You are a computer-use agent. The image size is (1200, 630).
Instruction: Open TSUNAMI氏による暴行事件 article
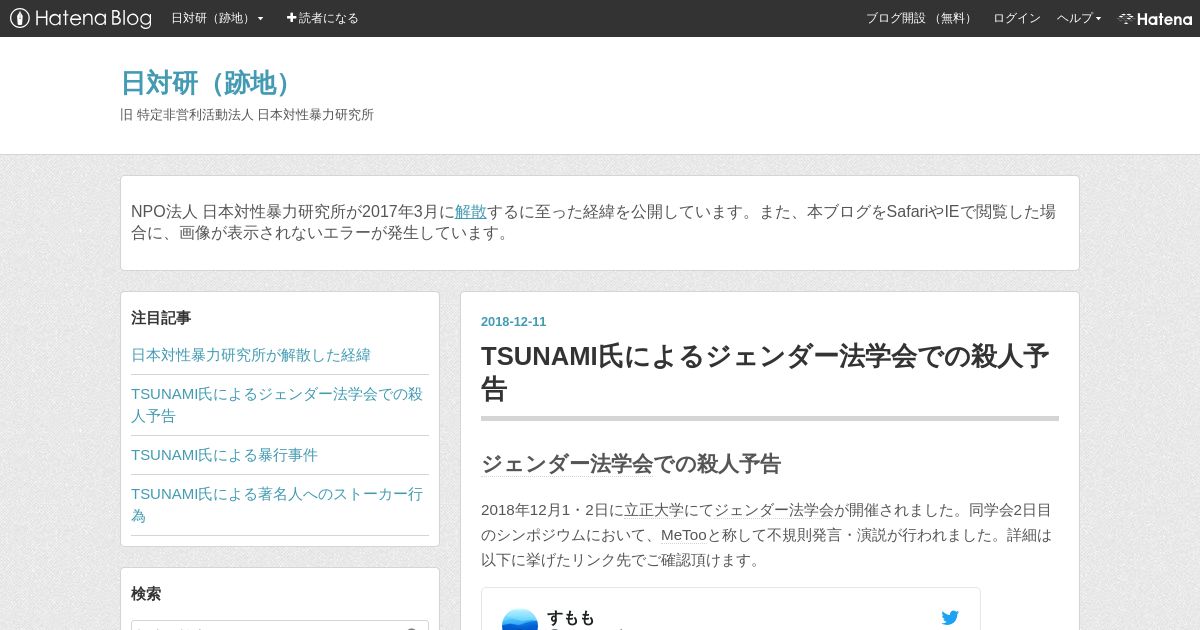tap(224, 455)
